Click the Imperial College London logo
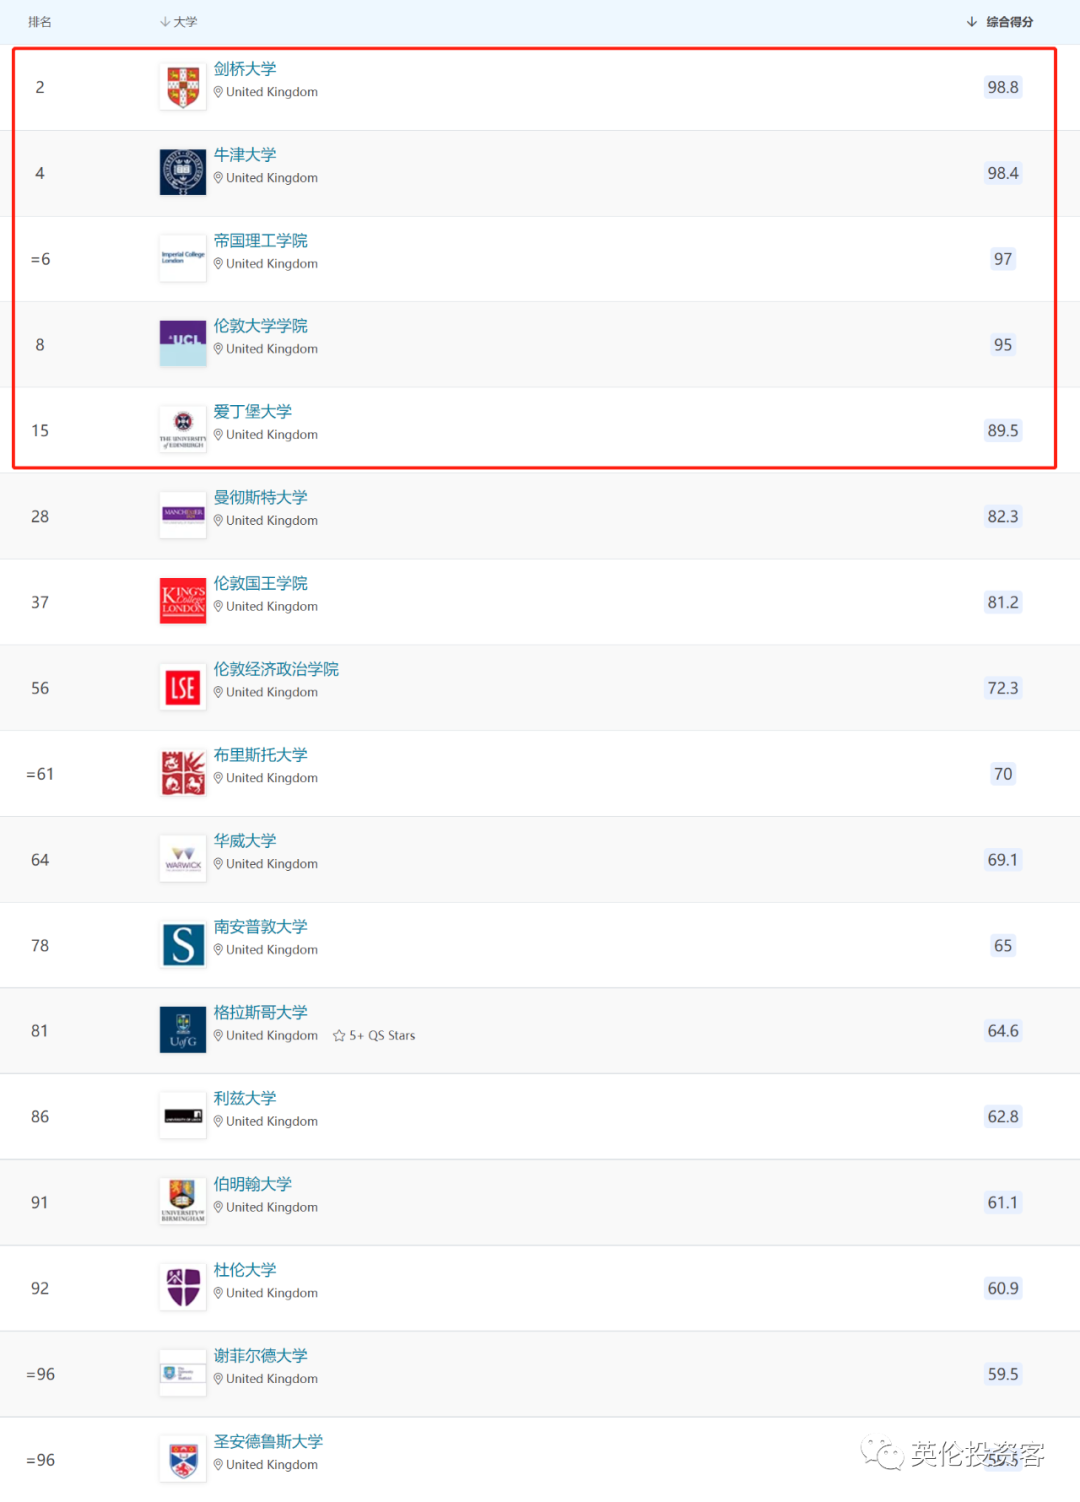The image size is (1080, 1502). 183,258
